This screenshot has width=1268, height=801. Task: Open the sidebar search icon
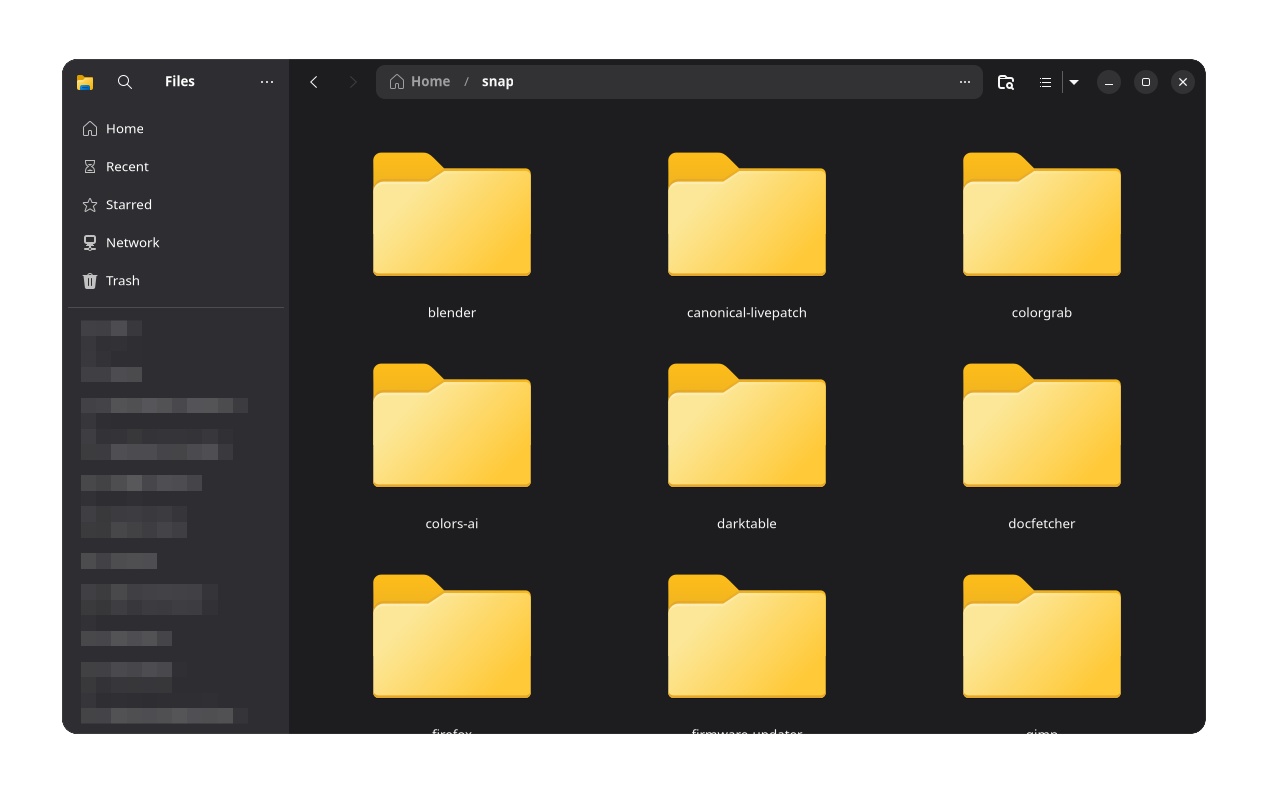(x=124, y=81)
